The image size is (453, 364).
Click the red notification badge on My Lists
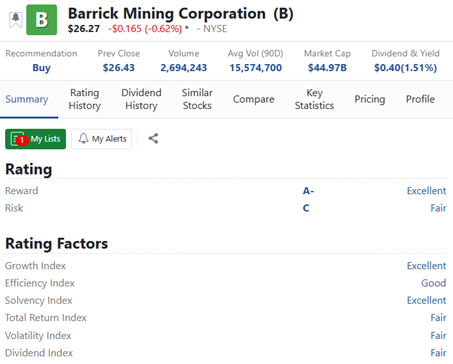point(22,140)
